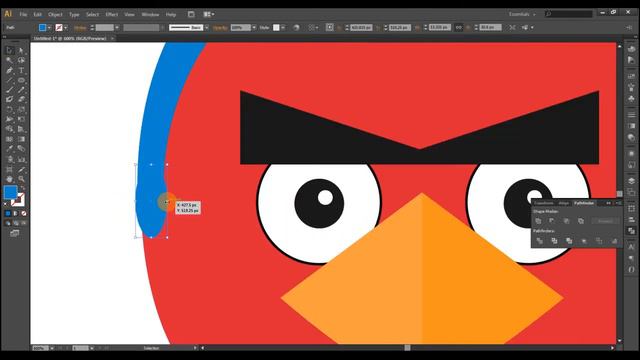Viewport: 640px width, 360px height.
Task: Open the Window menu
Action: tap(150, 14)
